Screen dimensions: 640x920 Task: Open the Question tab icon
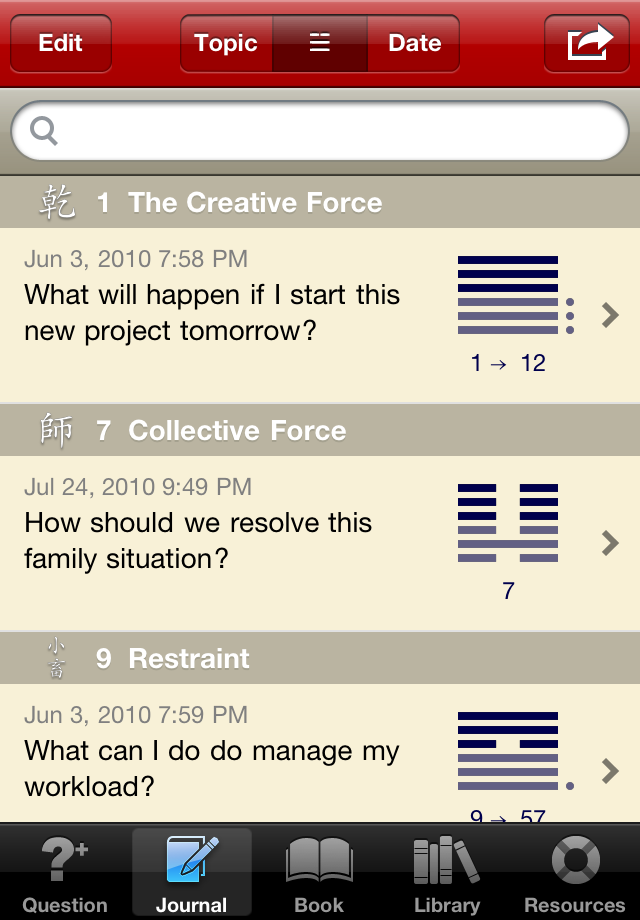pyautogui.click(x=65, y=858)
